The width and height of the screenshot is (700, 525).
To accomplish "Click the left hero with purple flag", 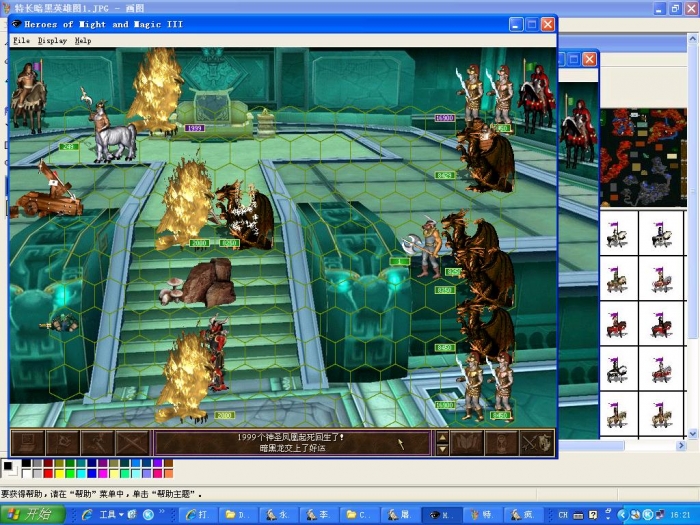I will click(29, 97).
